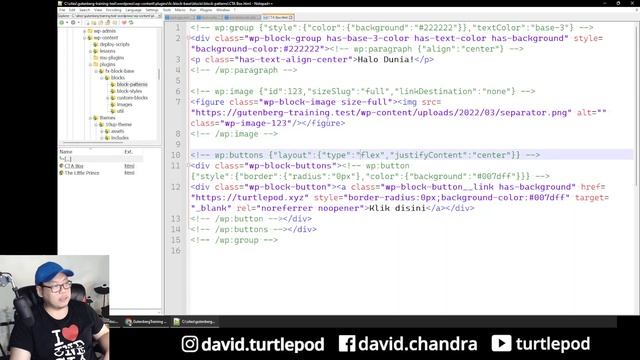Click the 'Halo Dunia!' text in line 3
This screenshot has height=360, width=640.
pyautogui.click(x=386, y=60)
